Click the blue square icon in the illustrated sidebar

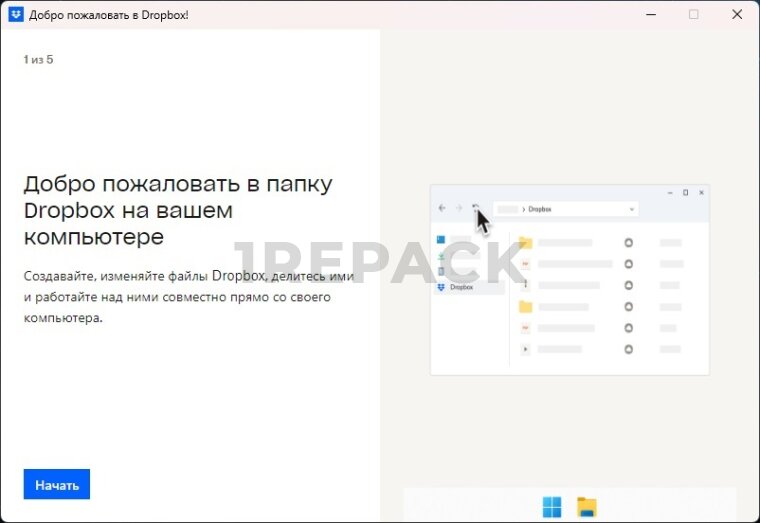click(441, 240)
